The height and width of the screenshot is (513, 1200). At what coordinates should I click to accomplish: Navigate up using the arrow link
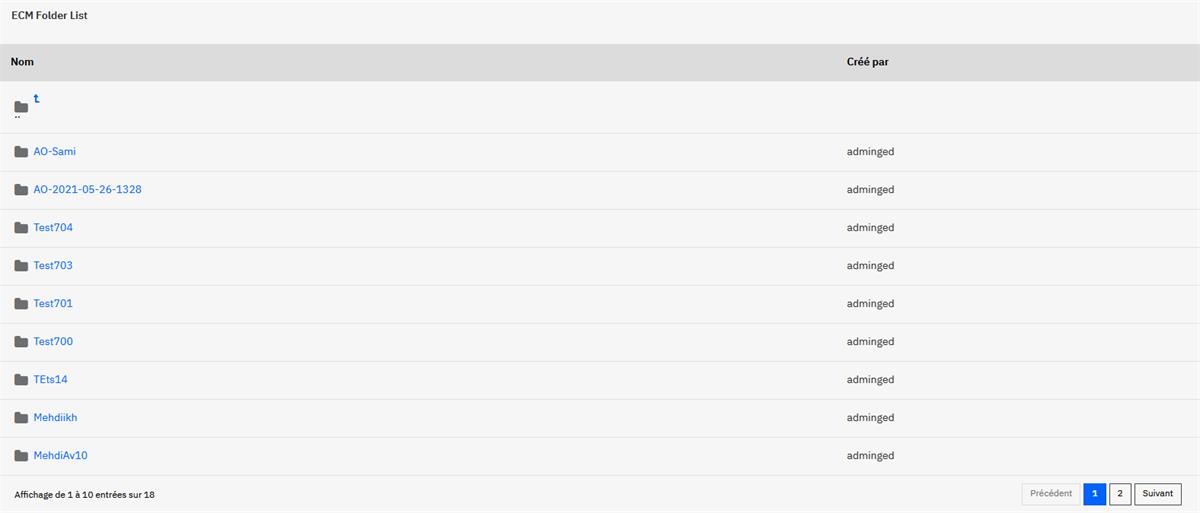pos(37,98)
